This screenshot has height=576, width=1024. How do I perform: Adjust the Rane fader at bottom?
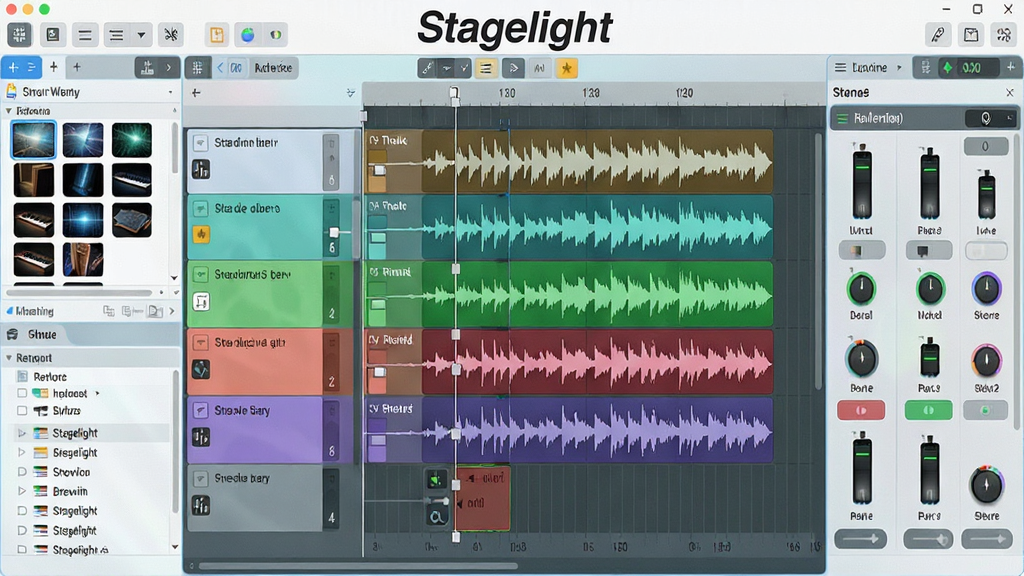click(x=861, y=468)
